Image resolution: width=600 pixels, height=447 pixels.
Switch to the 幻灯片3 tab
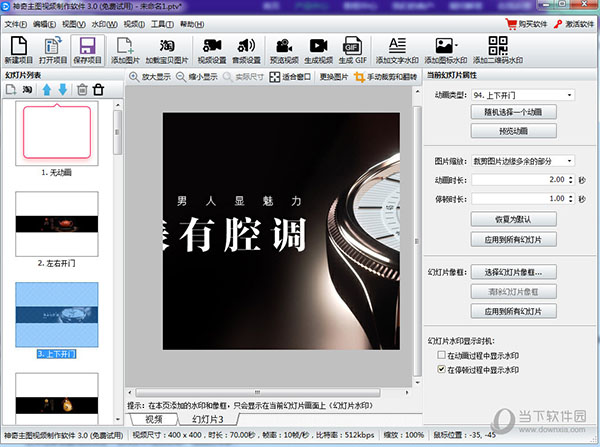point(208,419)
